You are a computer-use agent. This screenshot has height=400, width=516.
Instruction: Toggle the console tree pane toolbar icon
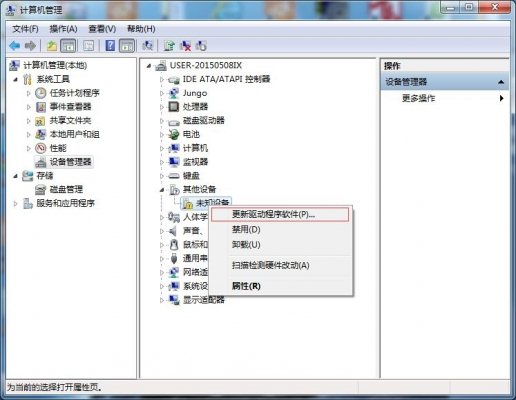68,46
